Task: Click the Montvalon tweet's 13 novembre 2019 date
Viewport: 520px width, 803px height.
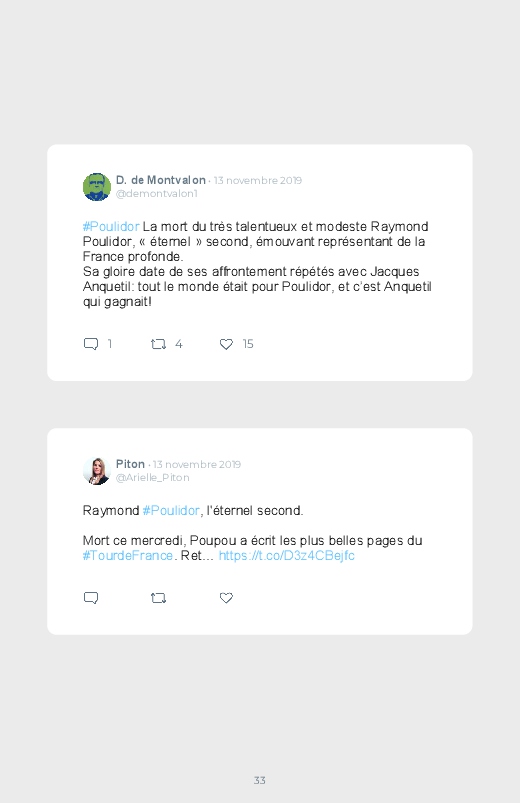Action: coord(258,180)
